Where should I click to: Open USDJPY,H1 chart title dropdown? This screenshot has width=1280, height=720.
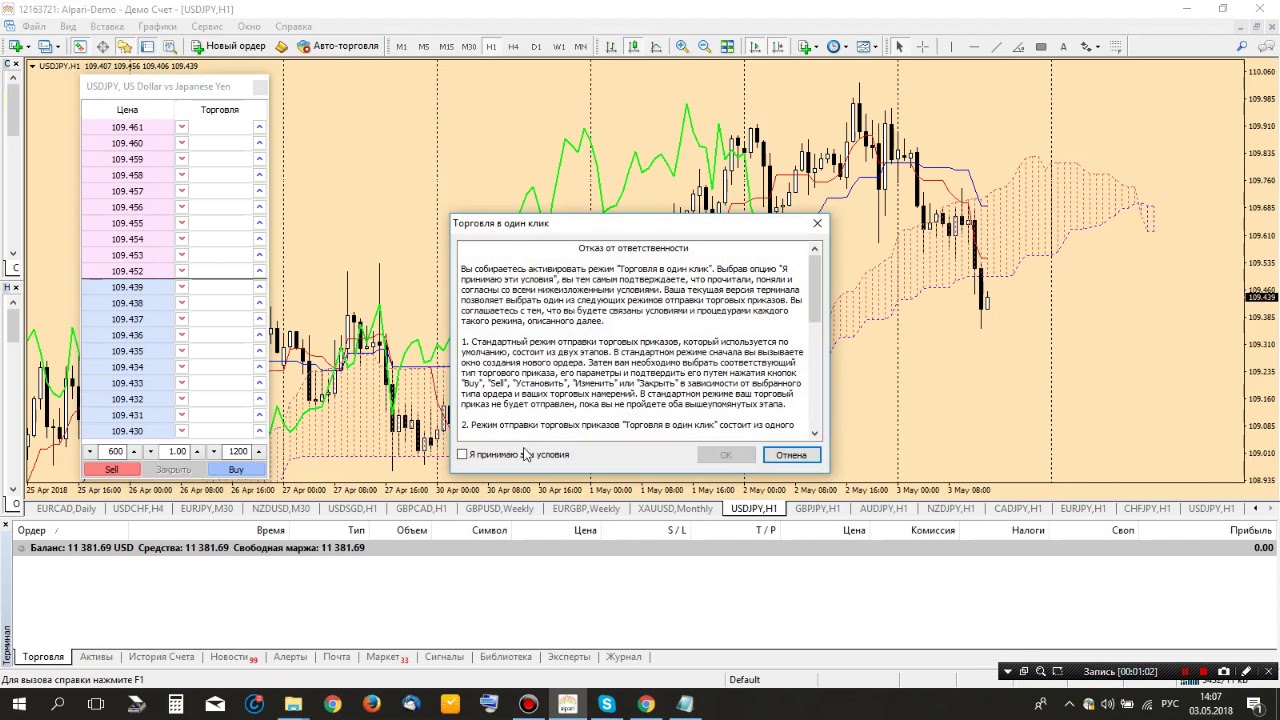click(x=32, y=66)
